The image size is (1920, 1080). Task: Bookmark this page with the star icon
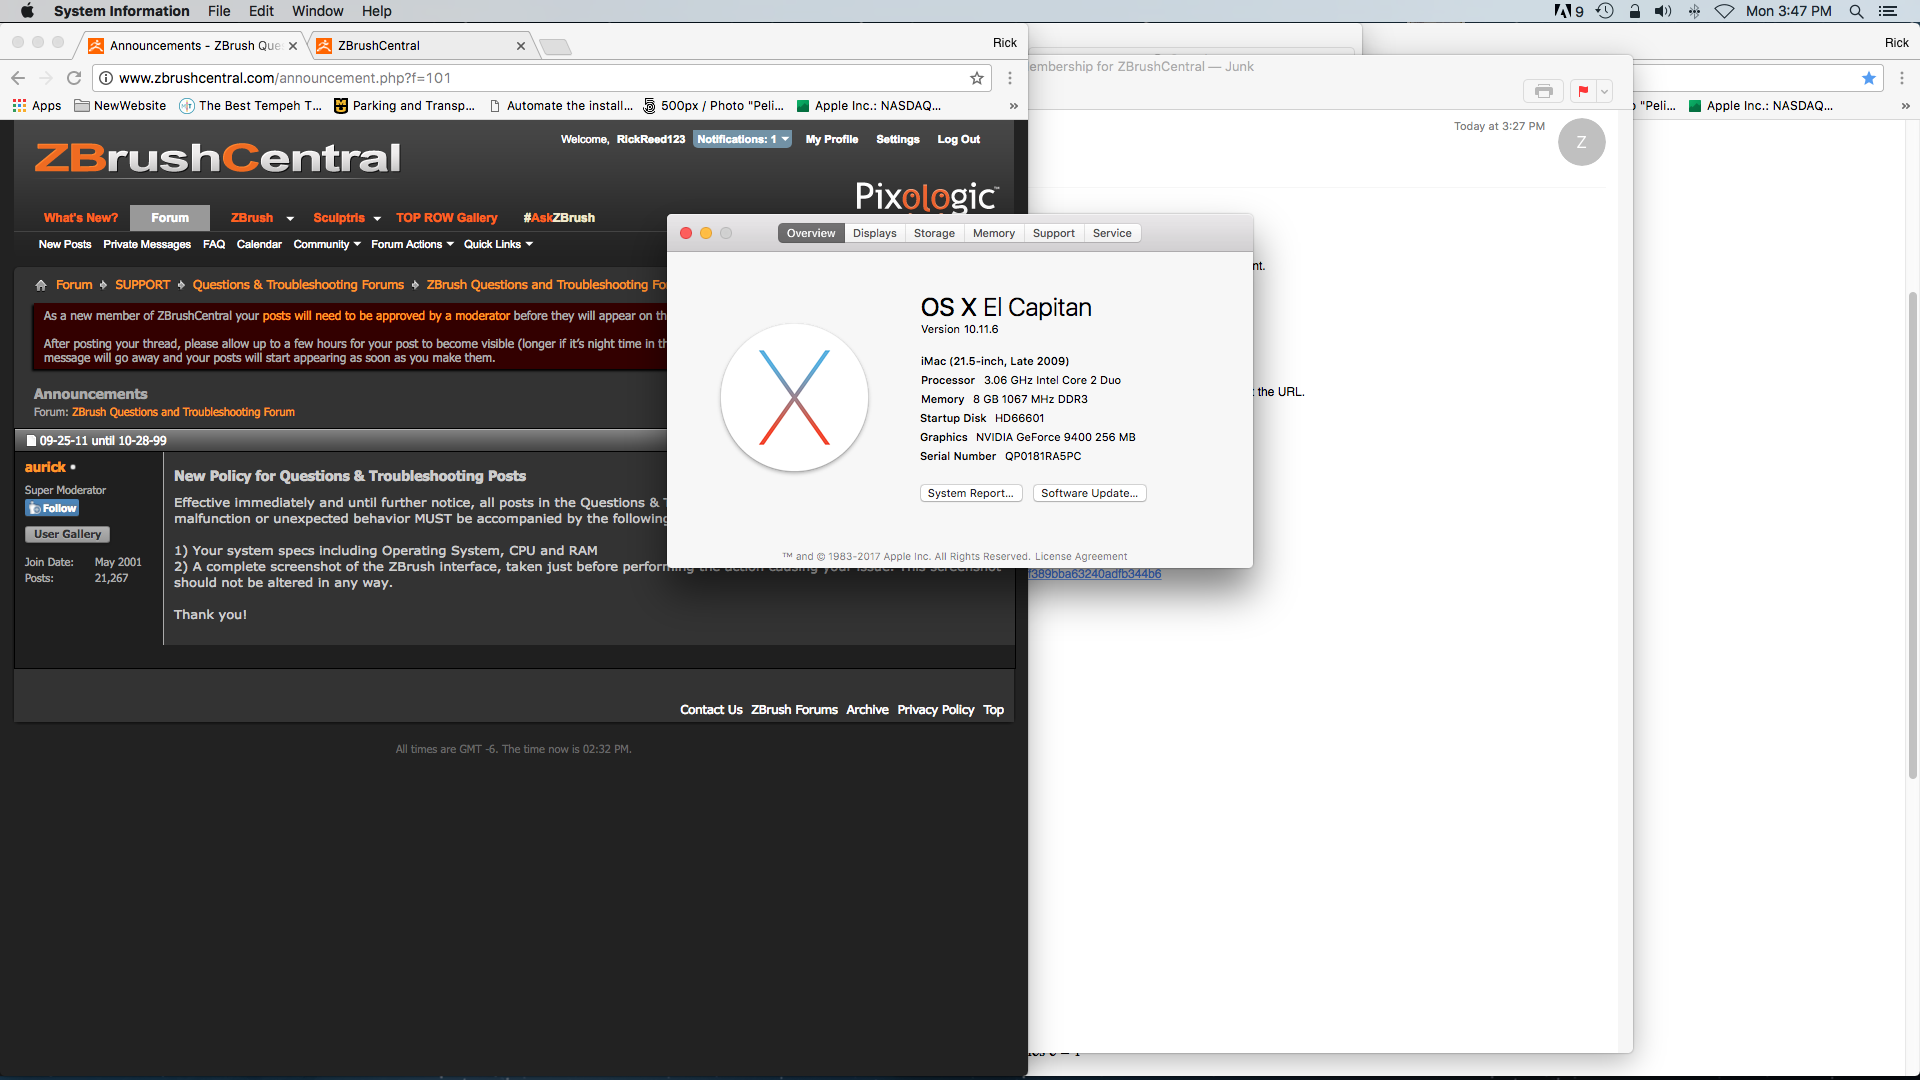pyautogui.click(x=977, y=78)
